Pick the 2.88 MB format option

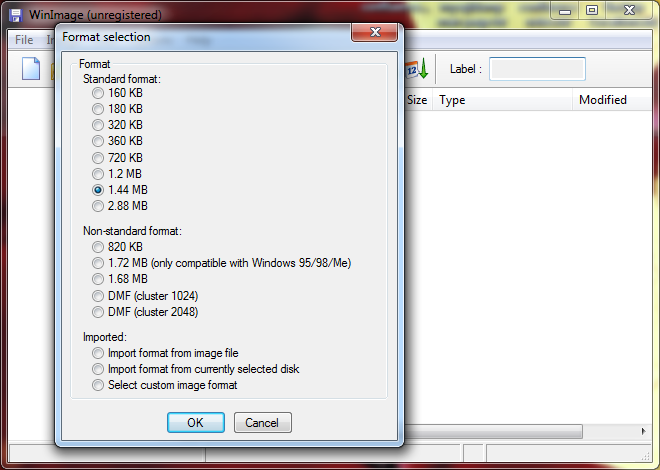pos(98,206)
